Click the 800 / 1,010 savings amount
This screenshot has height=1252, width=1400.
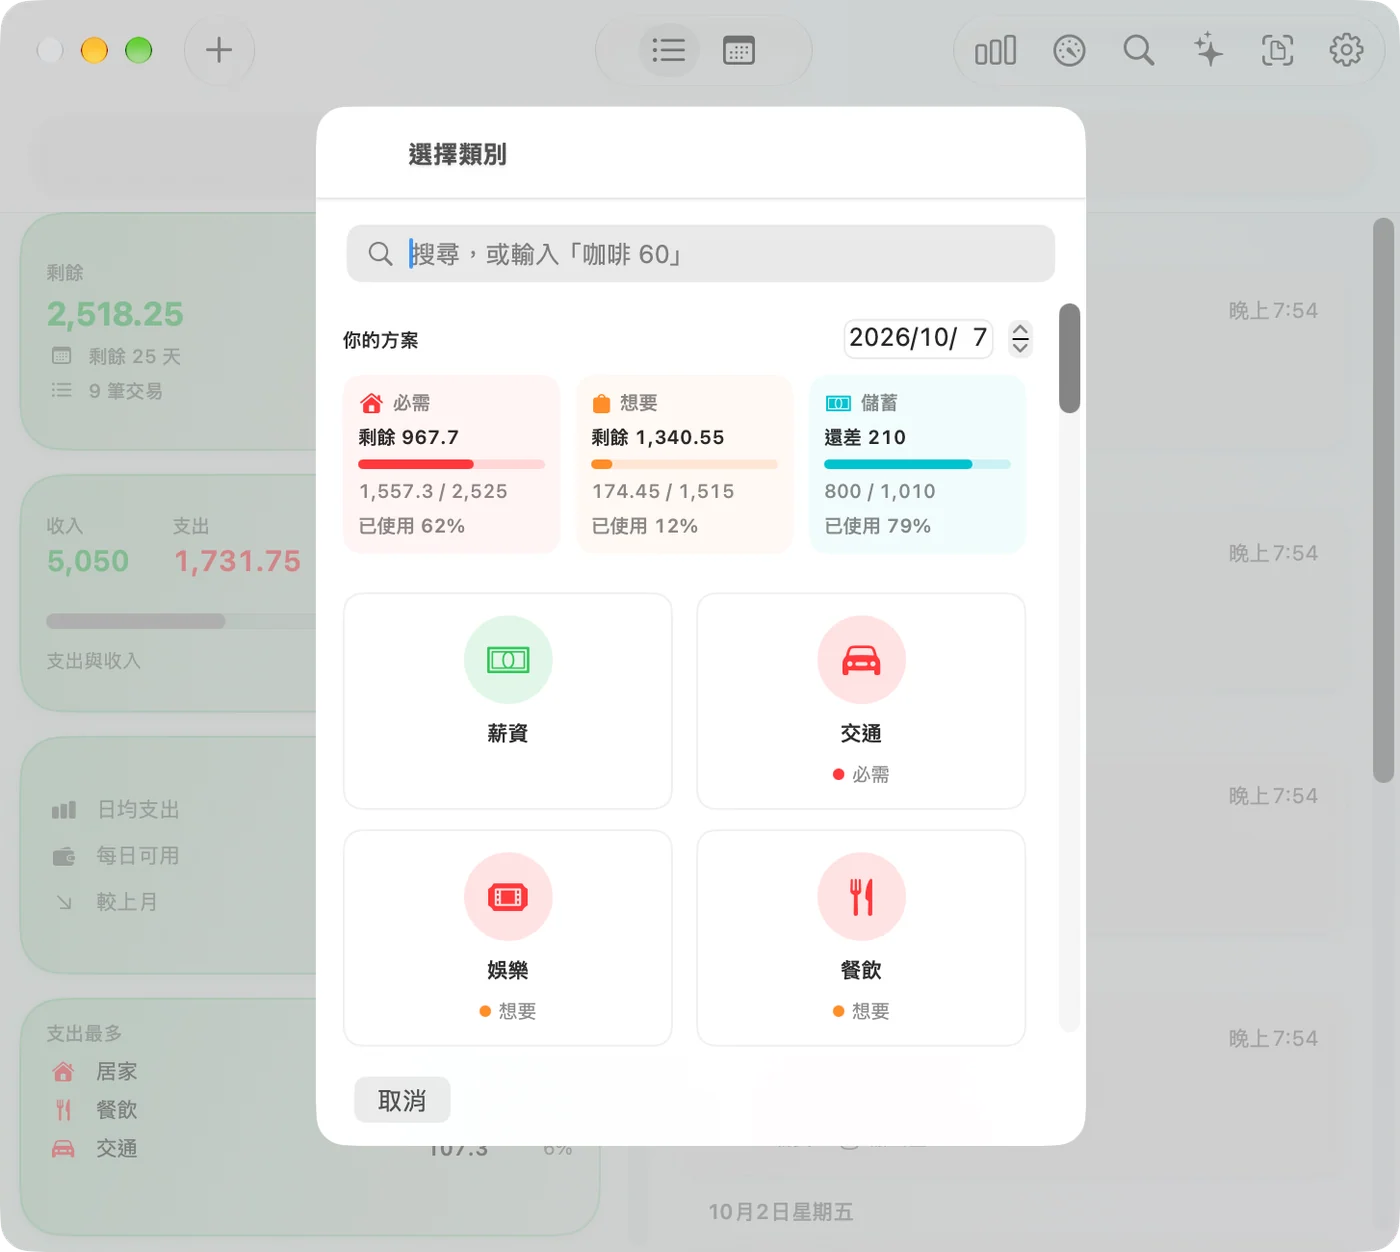pos(880,491)
